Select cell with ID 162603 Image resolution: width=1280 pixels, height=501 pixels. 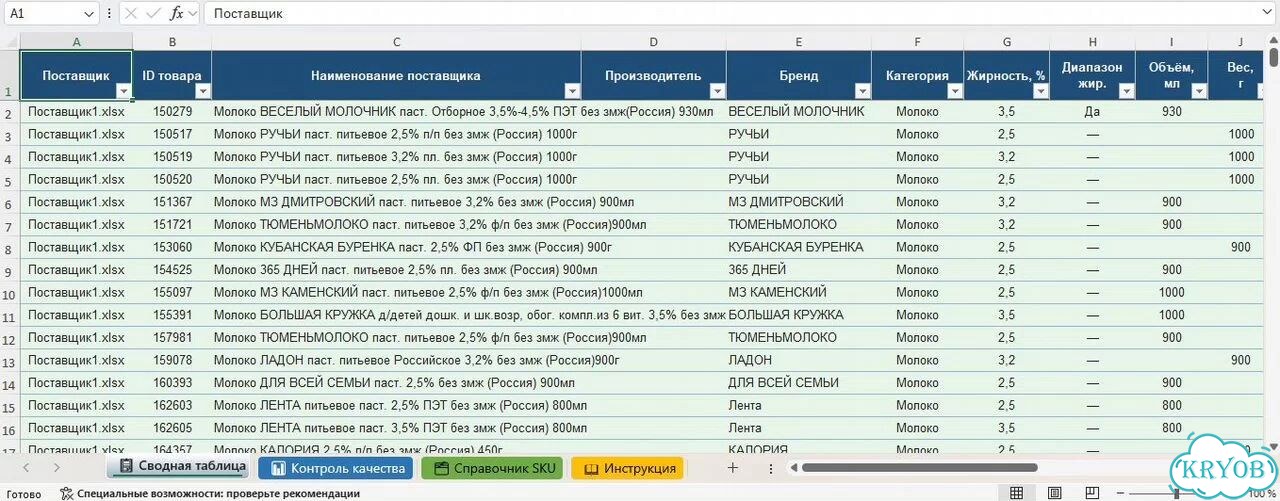coord(172,406)
